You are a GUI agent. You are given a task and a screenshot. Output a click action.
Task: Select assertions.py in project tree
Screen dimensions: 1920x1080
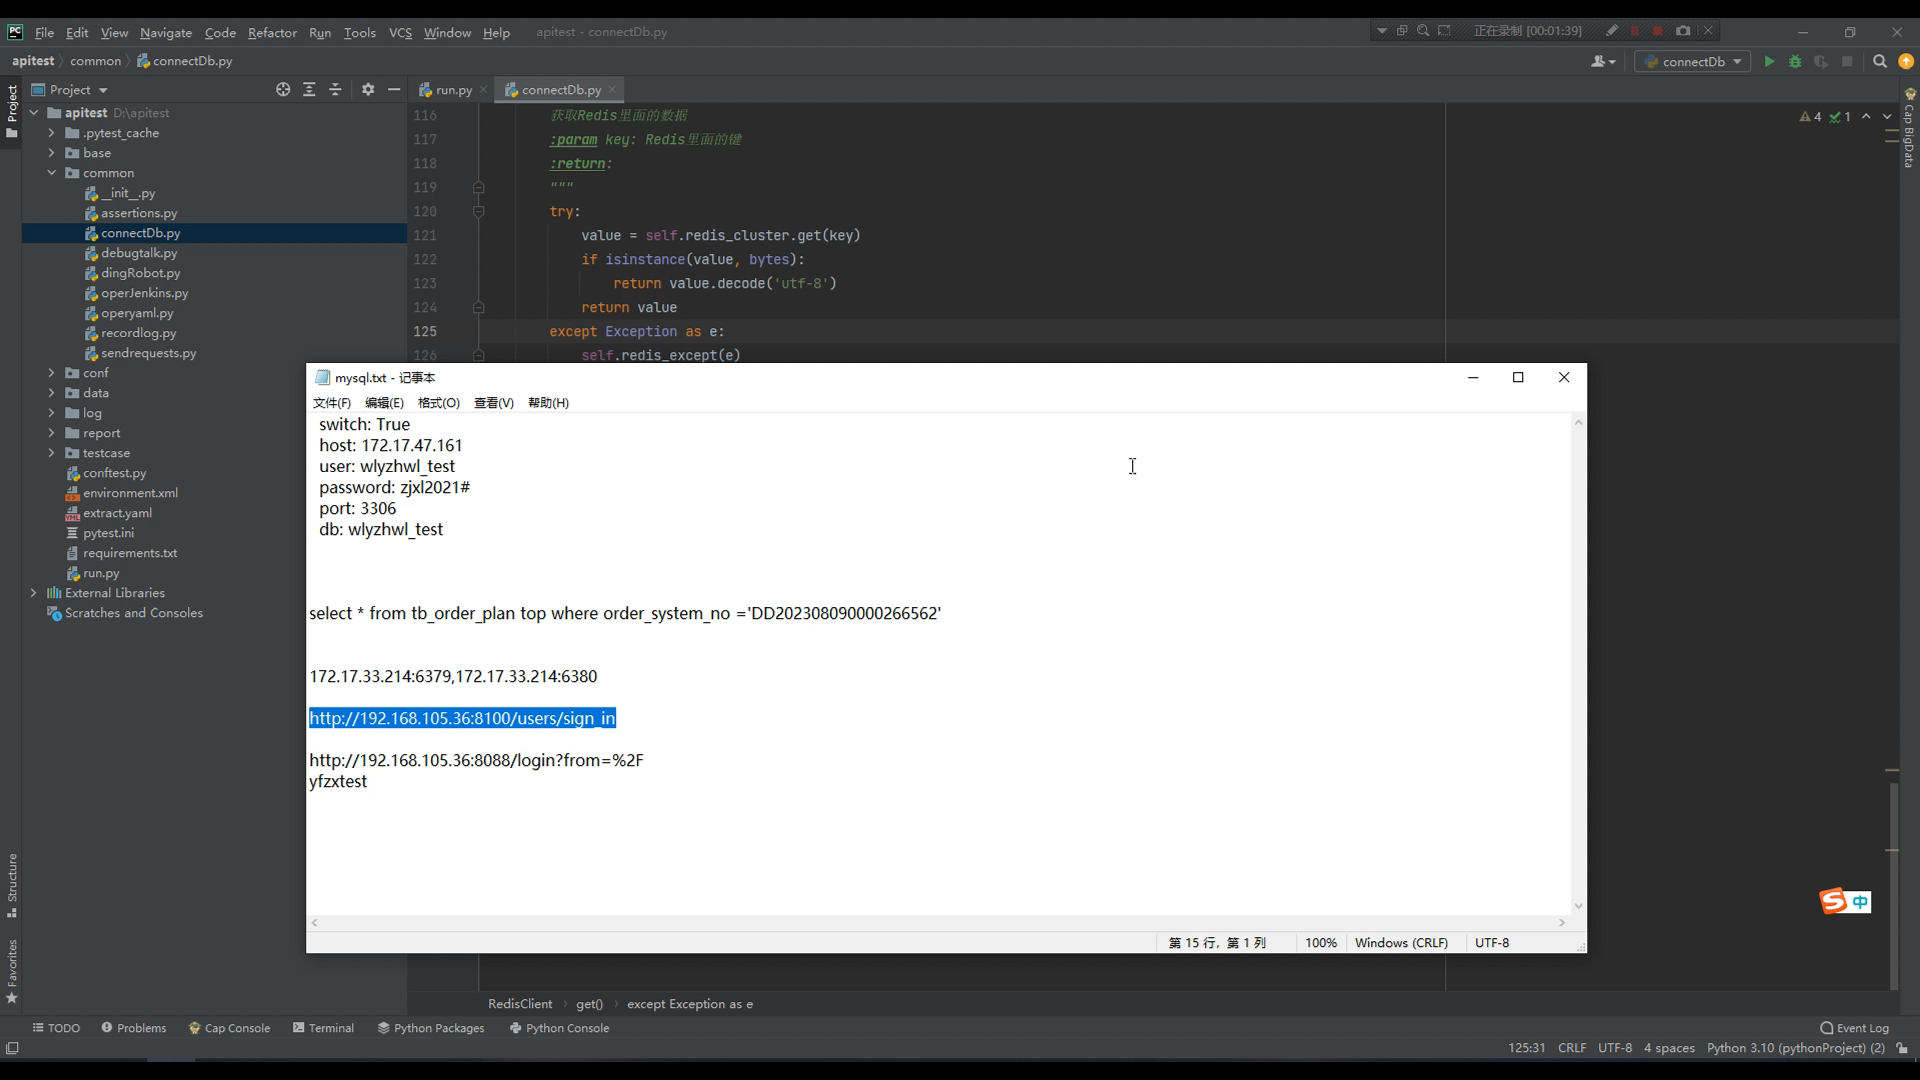coord(139,213)
